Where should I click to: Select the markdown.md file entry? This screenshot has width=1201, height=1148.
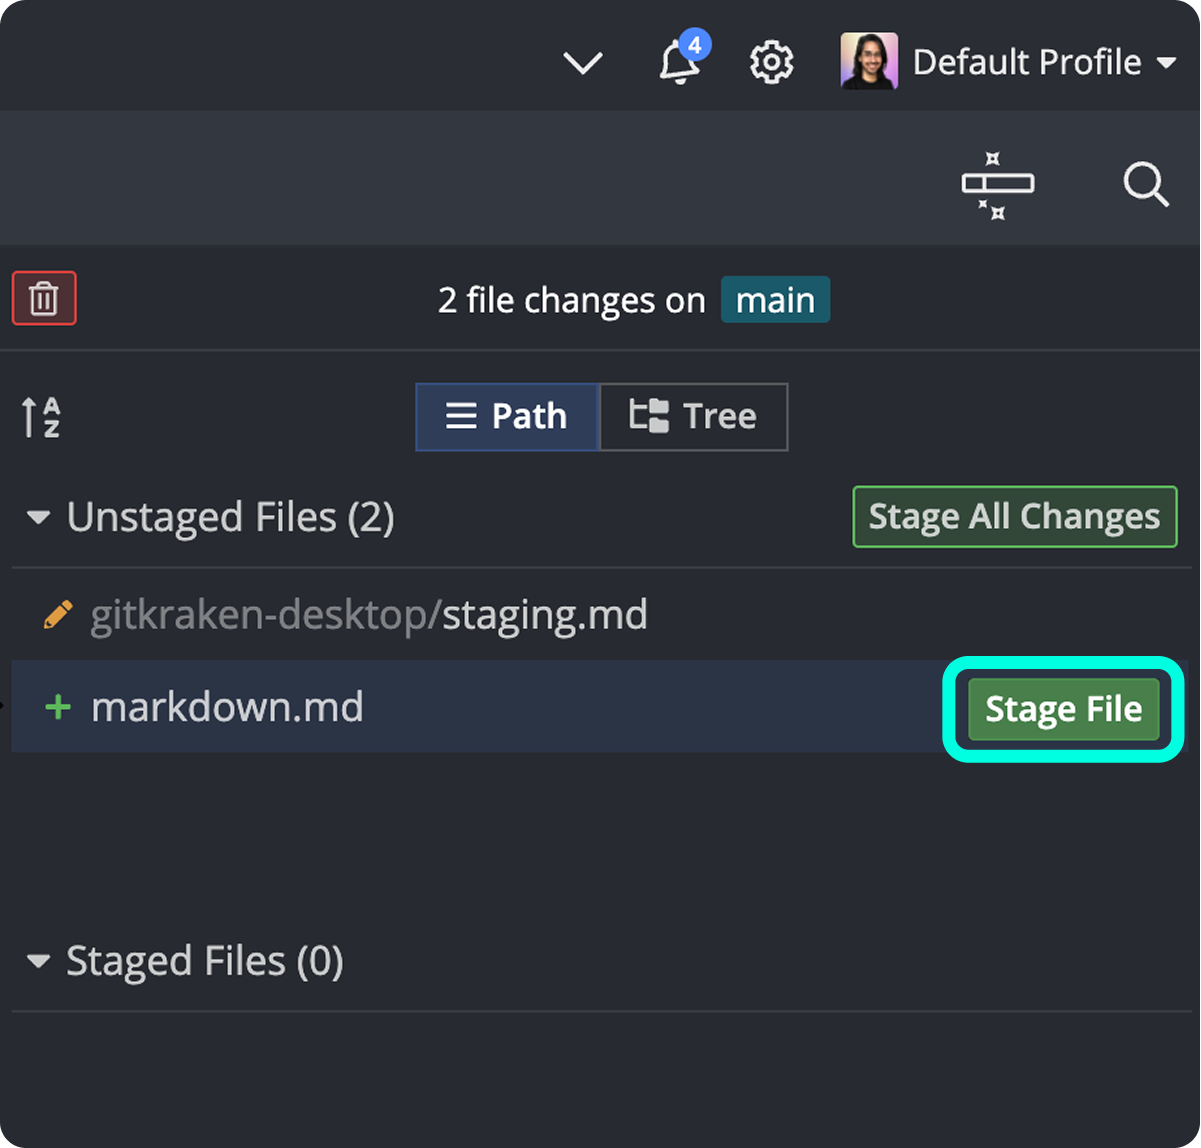[227, 707]
